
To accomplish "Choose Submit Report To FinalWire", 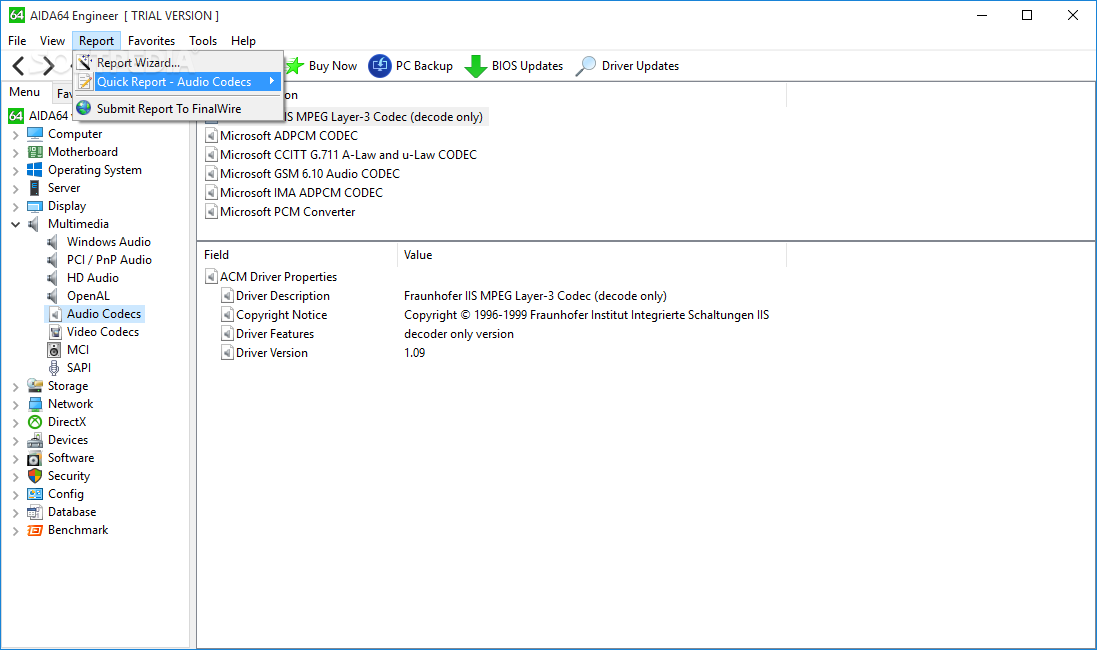I will [178, 108].
